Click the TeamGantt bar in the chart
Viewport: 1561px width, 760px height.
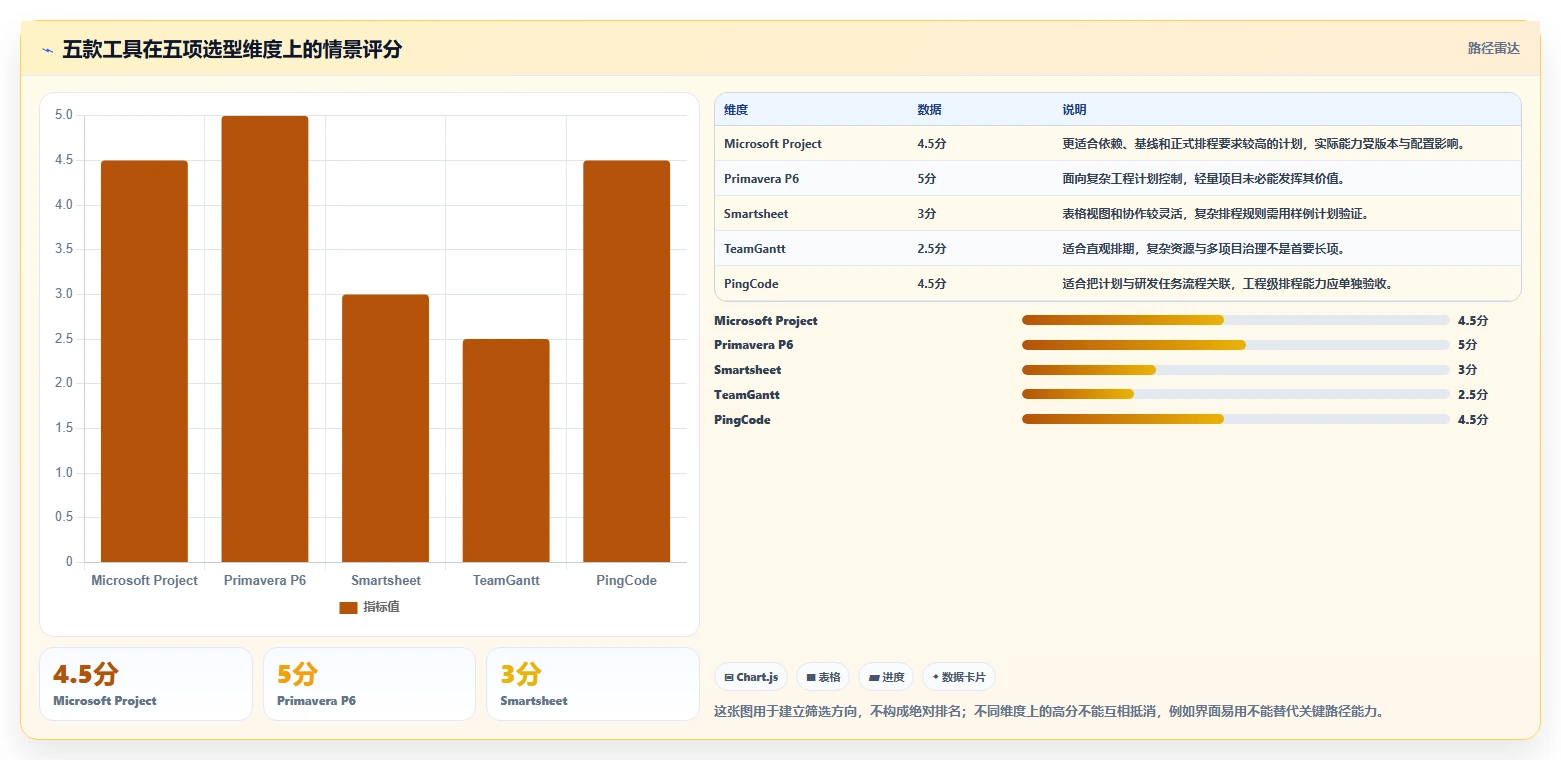(506, 450)
